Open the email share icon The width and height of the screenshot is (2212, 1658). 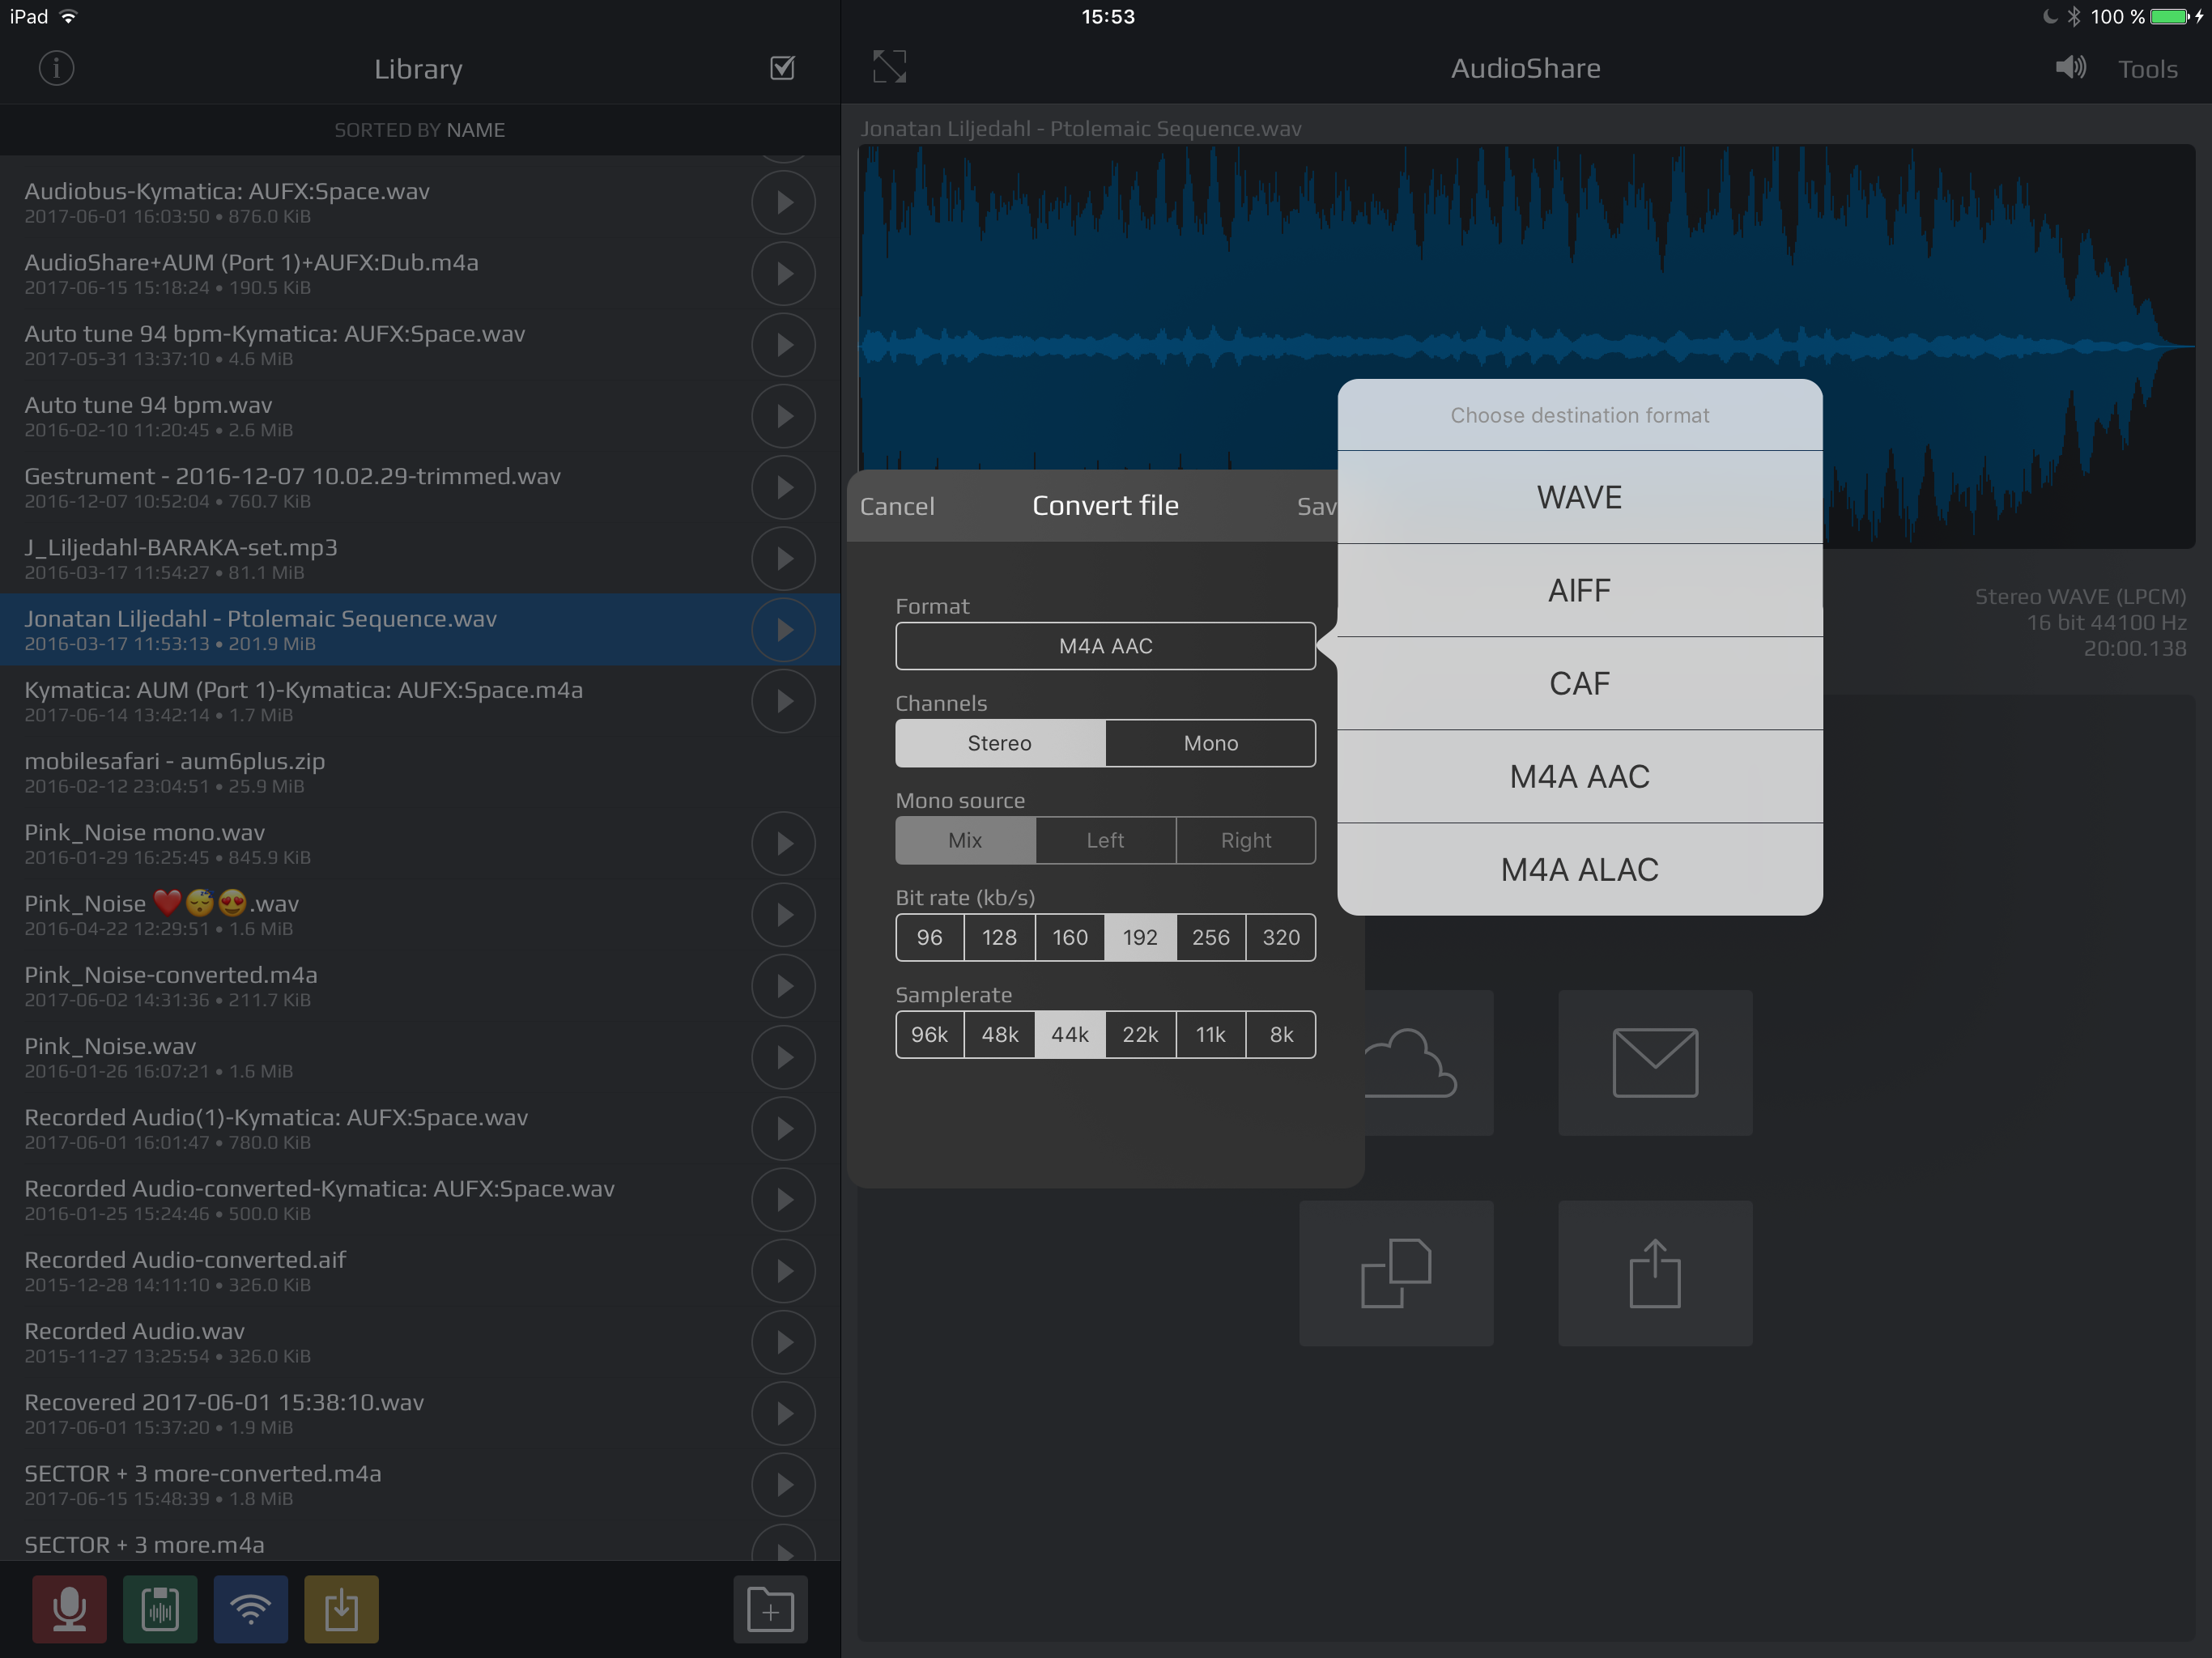(1655, 1062)
